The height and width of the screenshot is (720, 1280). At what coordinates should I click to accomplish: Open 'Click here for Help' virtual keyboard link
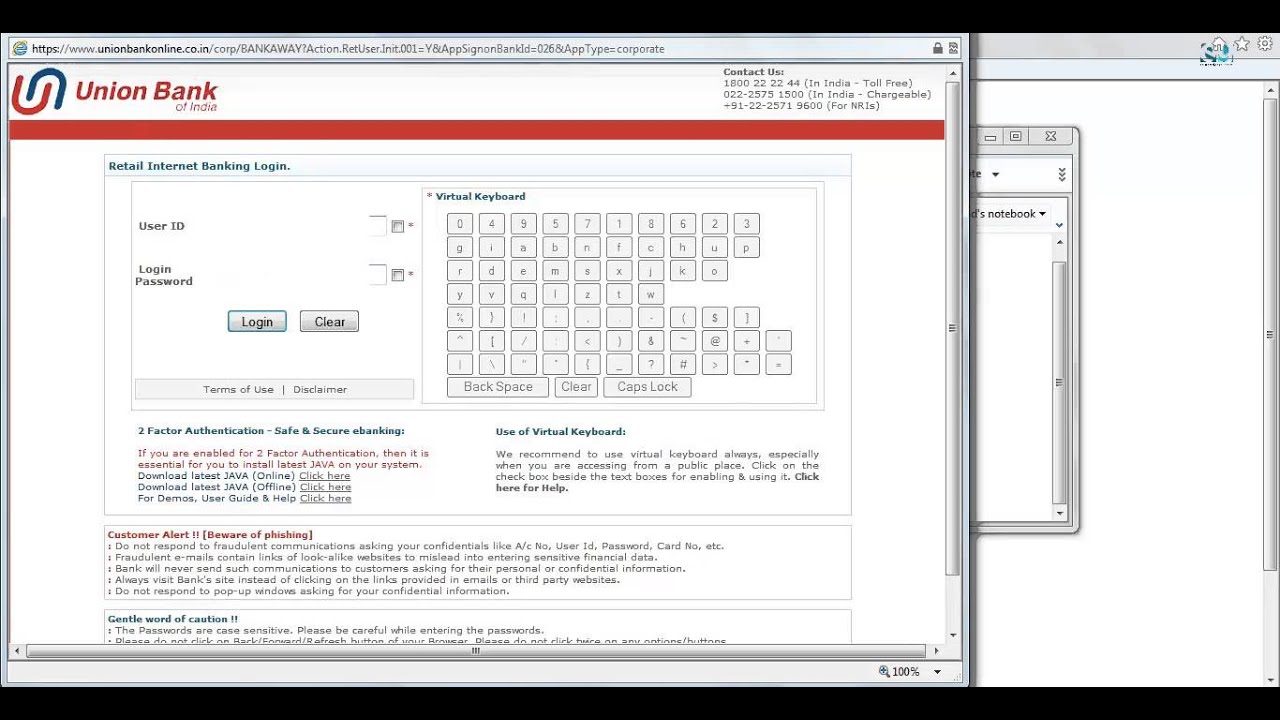(657, 482)
